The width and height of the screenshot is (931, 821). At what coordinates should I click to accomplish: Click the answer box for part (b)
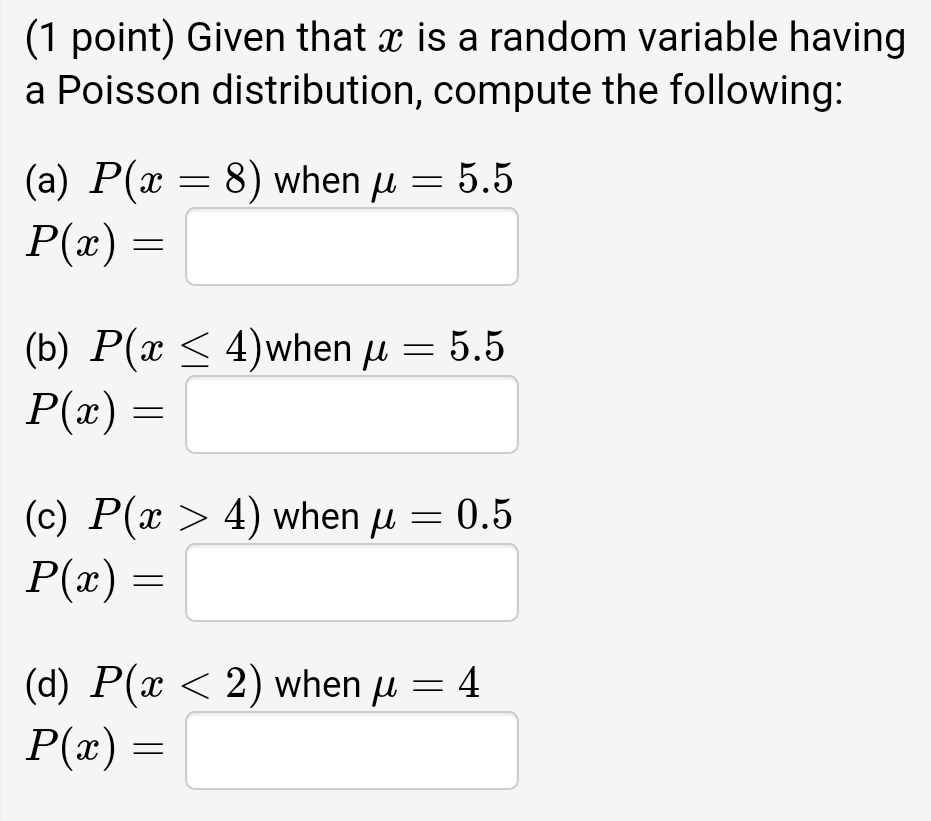pos(352,414)
